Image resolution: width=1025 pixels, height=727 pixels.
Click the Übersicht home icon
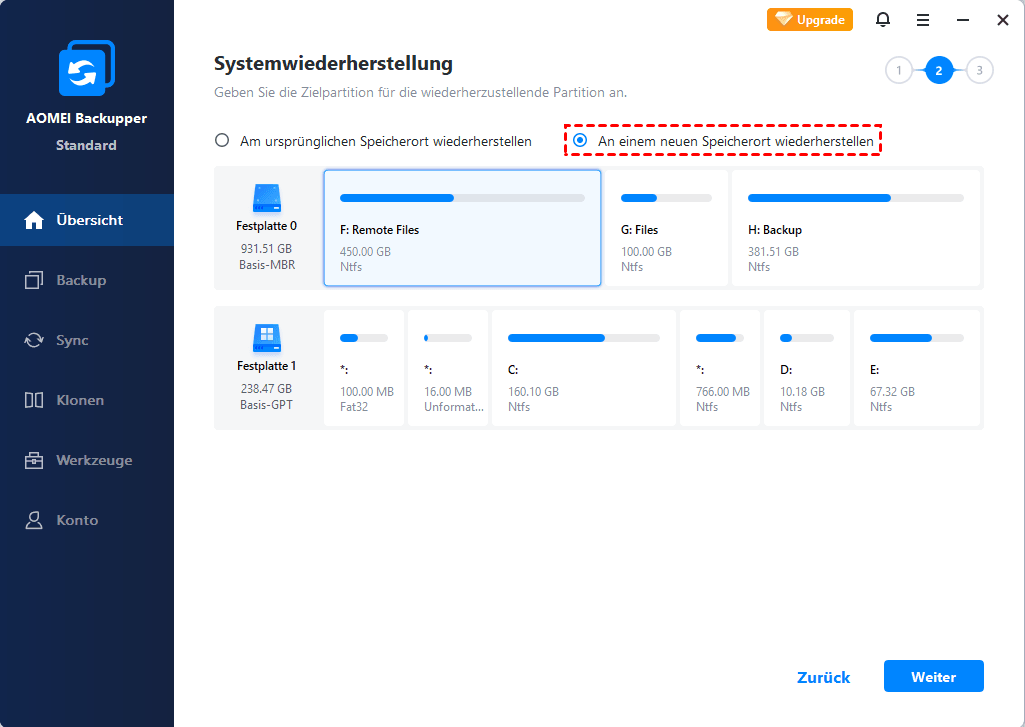pos(34,220)
